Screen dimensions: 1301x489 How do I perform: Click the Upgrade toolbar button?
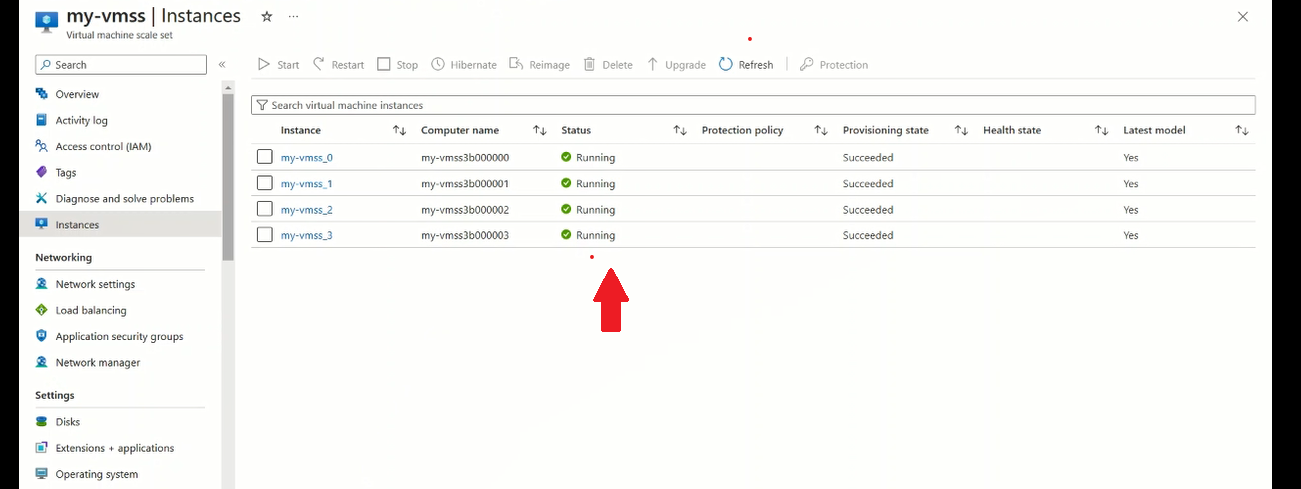[676, 65]
